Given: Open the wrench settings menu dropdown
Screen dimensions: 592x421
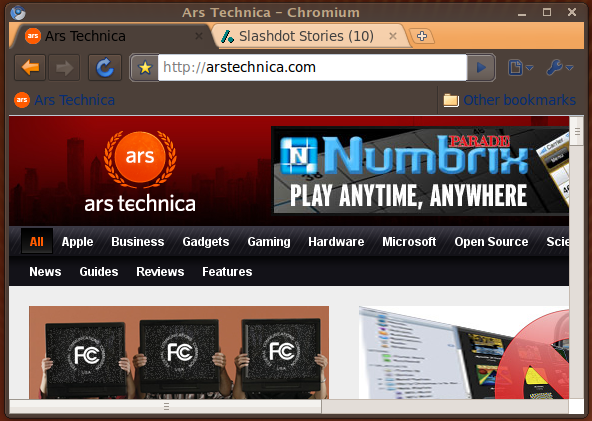Looking at the screenshot, I should click(560, 68).
